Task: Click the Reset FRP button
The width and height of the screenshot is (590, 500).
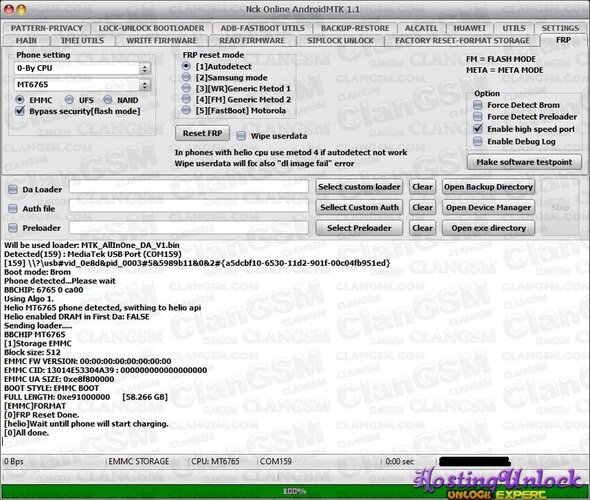Action: click(x=202, y=133)
